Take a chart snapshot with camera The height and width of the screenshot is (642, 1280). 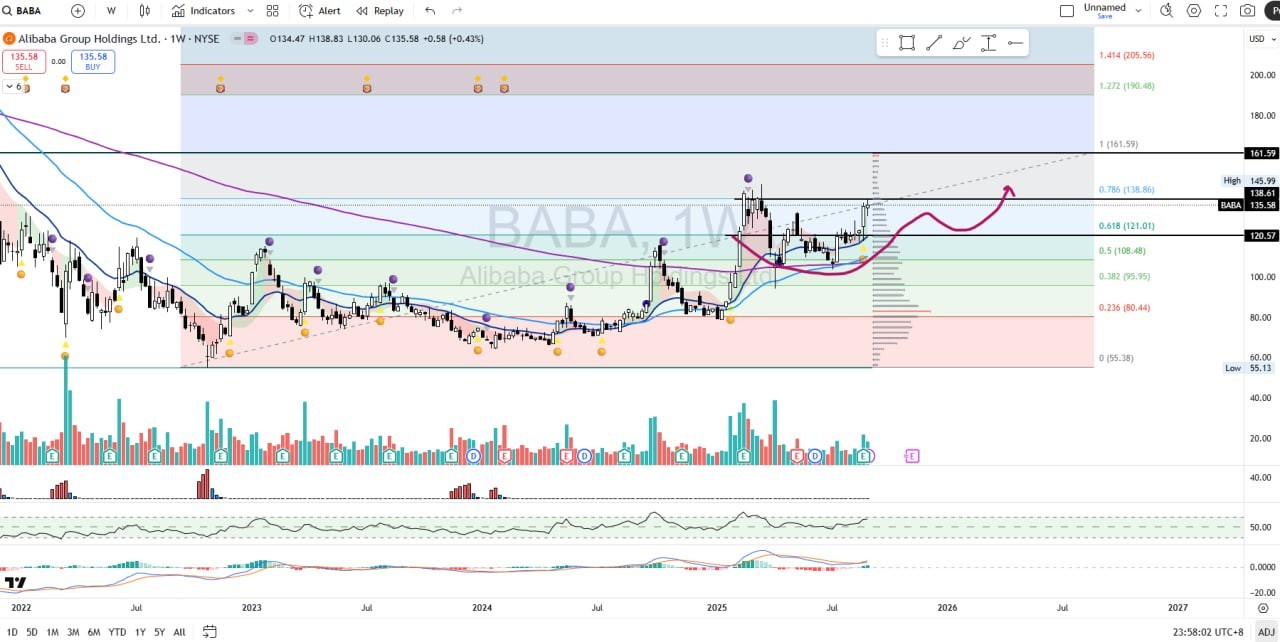point(1248,11)
